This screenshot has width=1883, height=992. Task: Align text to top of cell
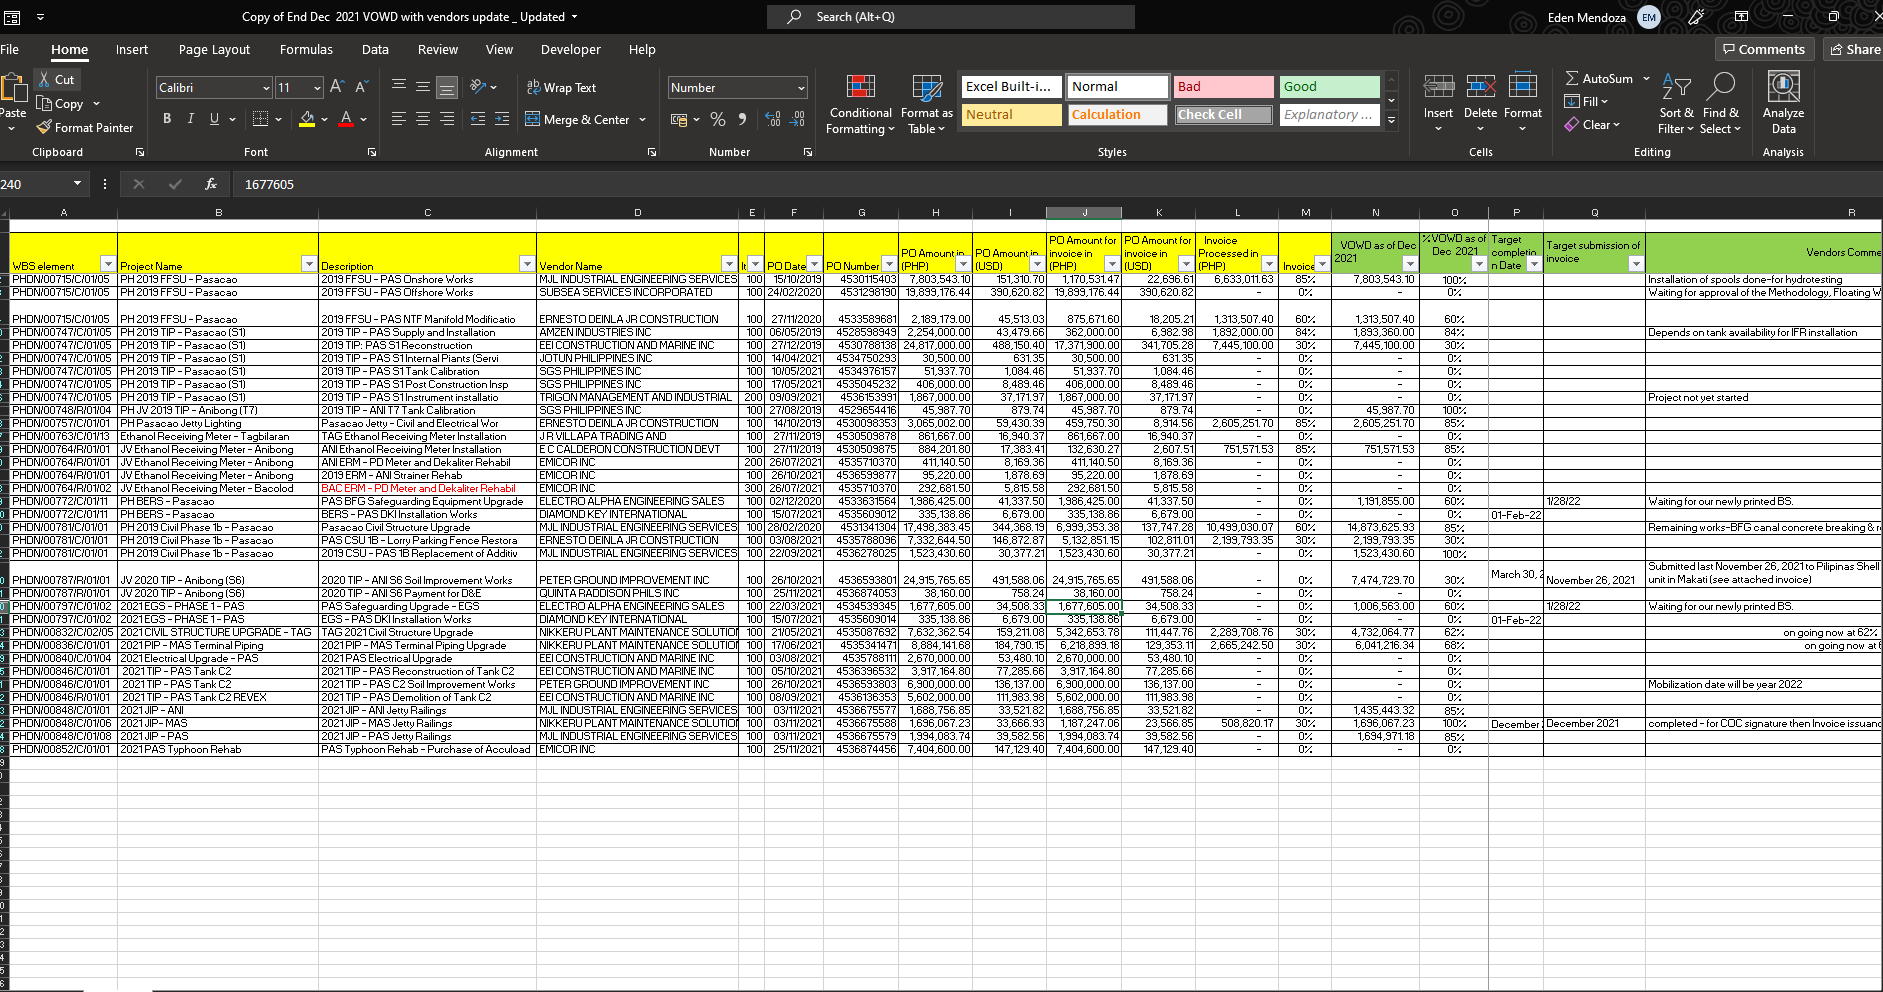pyautogui.click(x=399, y=87)
